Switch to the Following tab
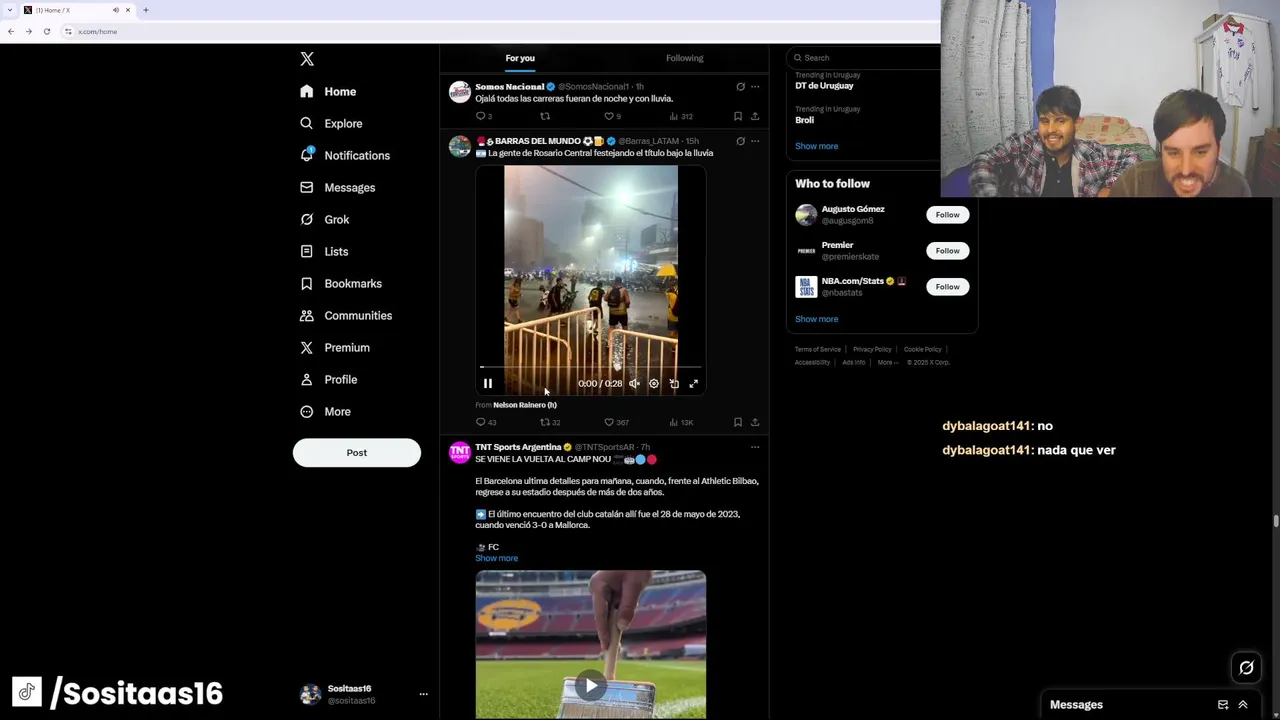The image size is (1280, 720). click(x=685, y=58)
